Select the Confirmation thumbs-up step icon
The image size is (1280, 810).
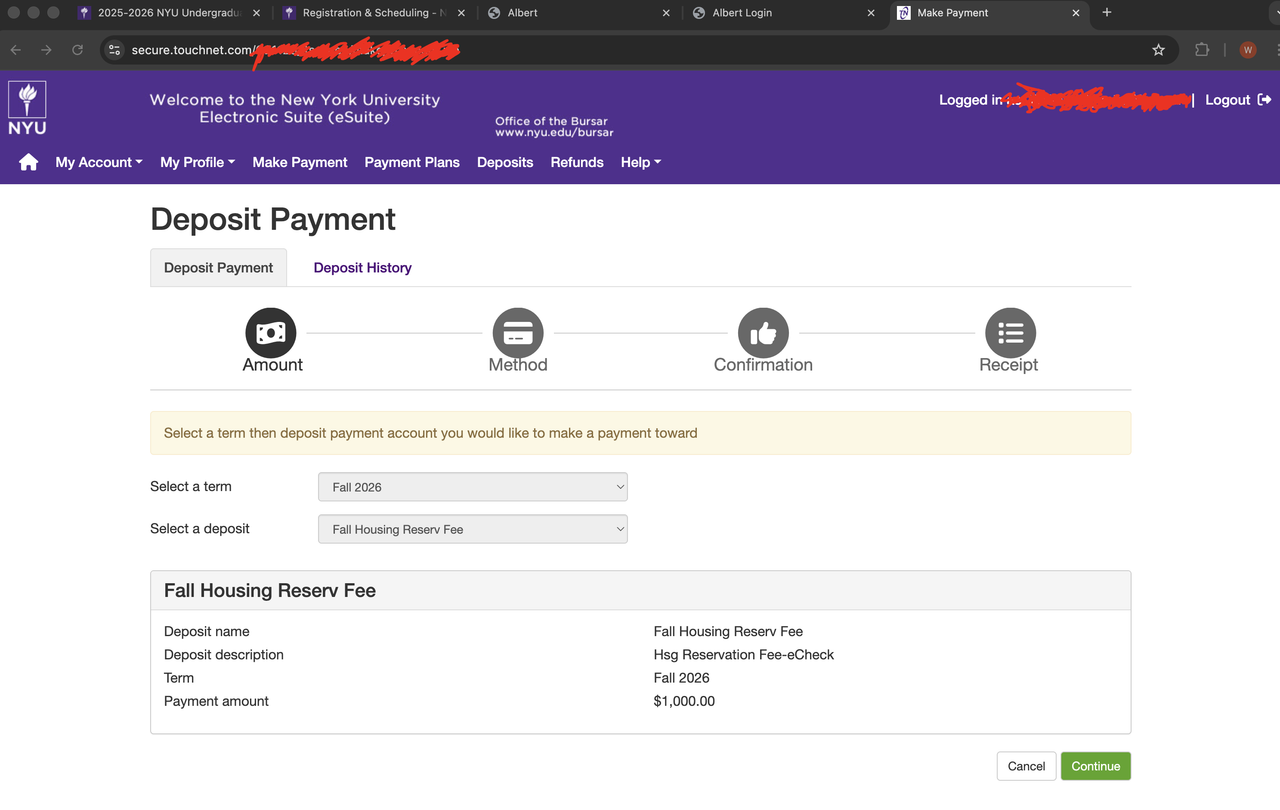tap(763, 332)
